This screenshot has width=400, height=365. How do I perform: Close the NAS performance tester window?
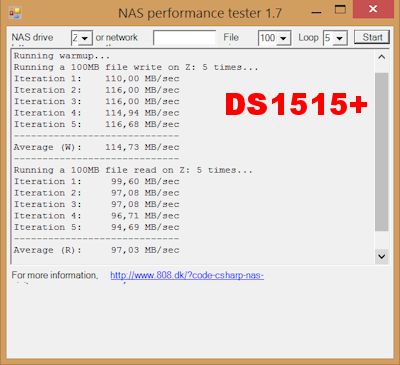coord(373,9)
